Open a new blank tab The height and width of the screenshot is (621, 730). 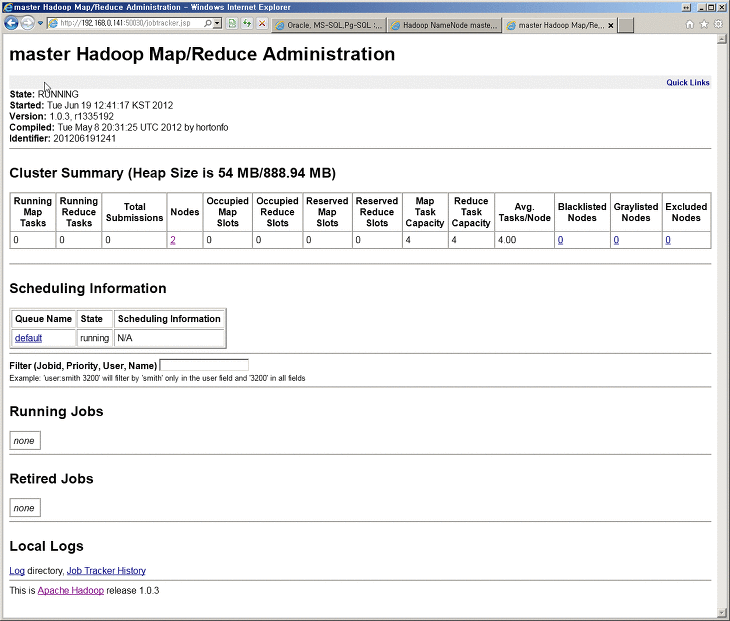click(625, 25)
